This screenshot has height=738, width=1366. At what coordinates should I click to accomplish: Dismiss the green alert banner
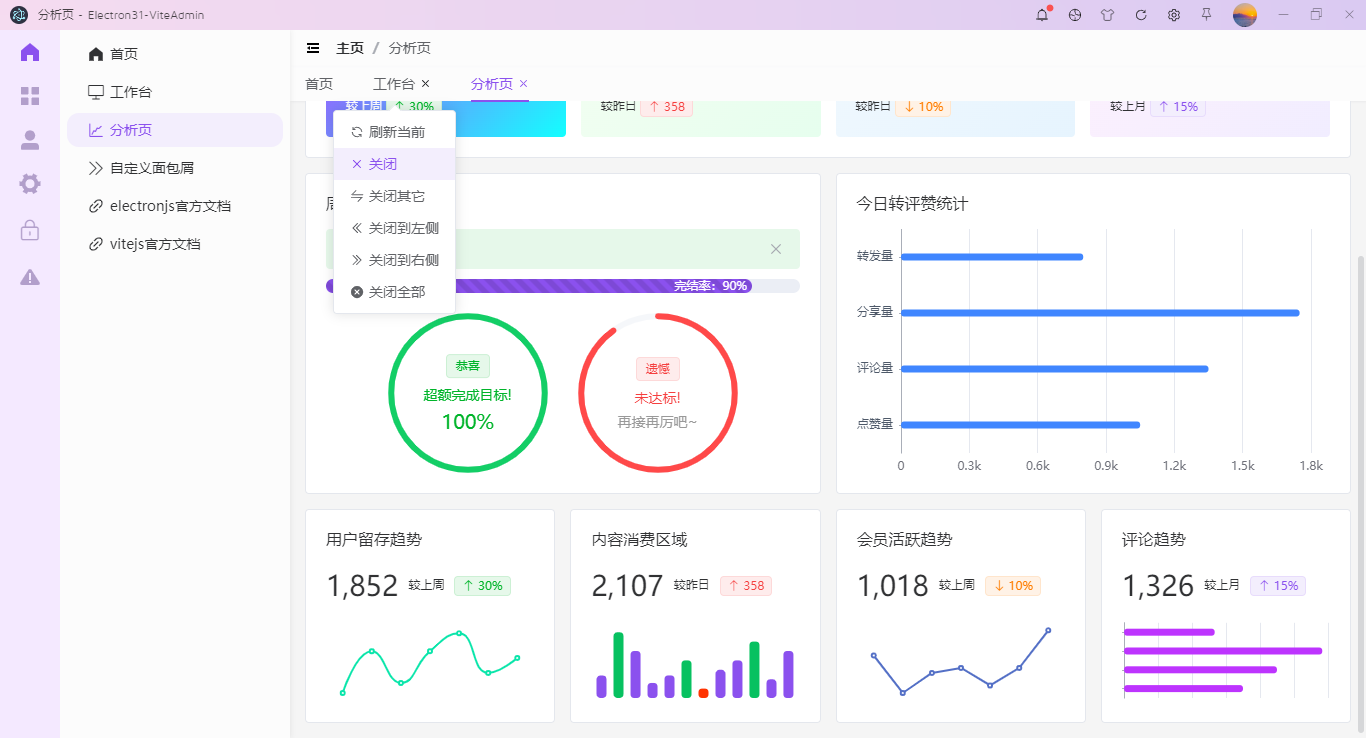(776, 249)
